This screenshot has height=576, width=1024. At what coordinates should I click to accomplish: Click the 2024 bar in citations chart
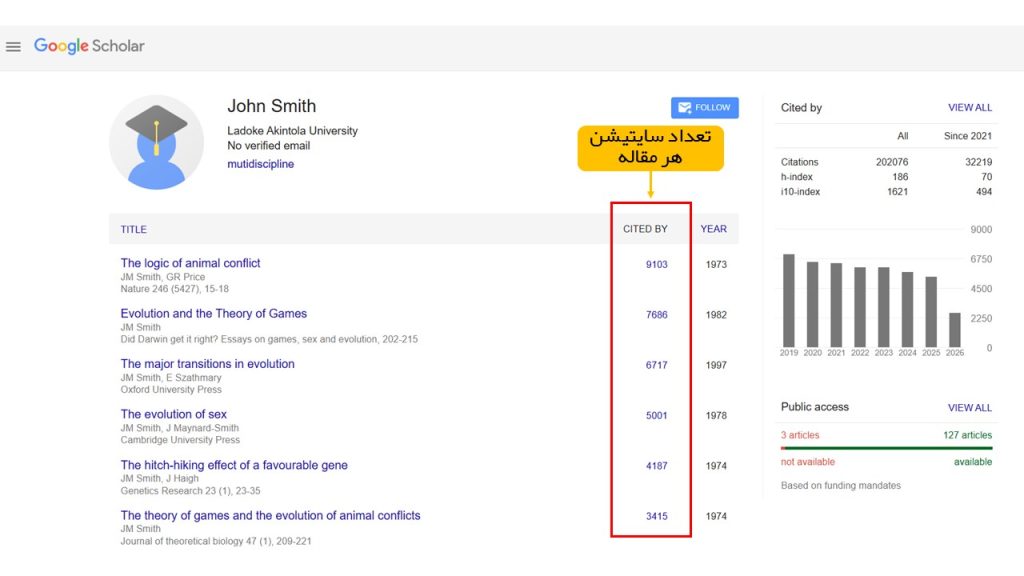coord(907,310)
